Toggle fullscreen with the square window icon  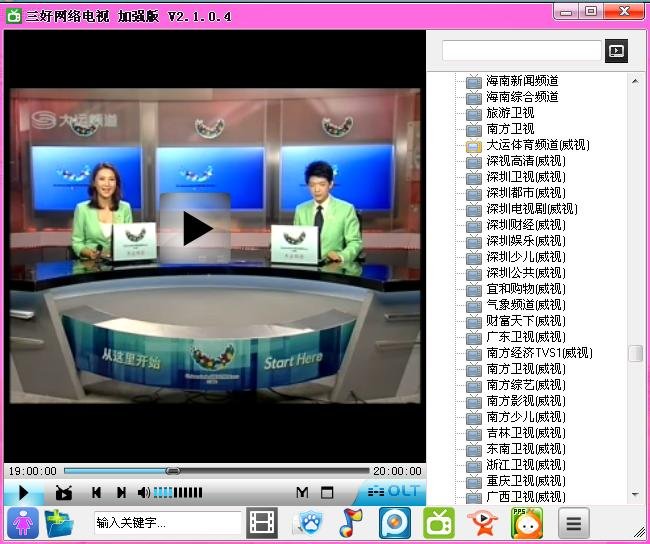pos(327,492)
